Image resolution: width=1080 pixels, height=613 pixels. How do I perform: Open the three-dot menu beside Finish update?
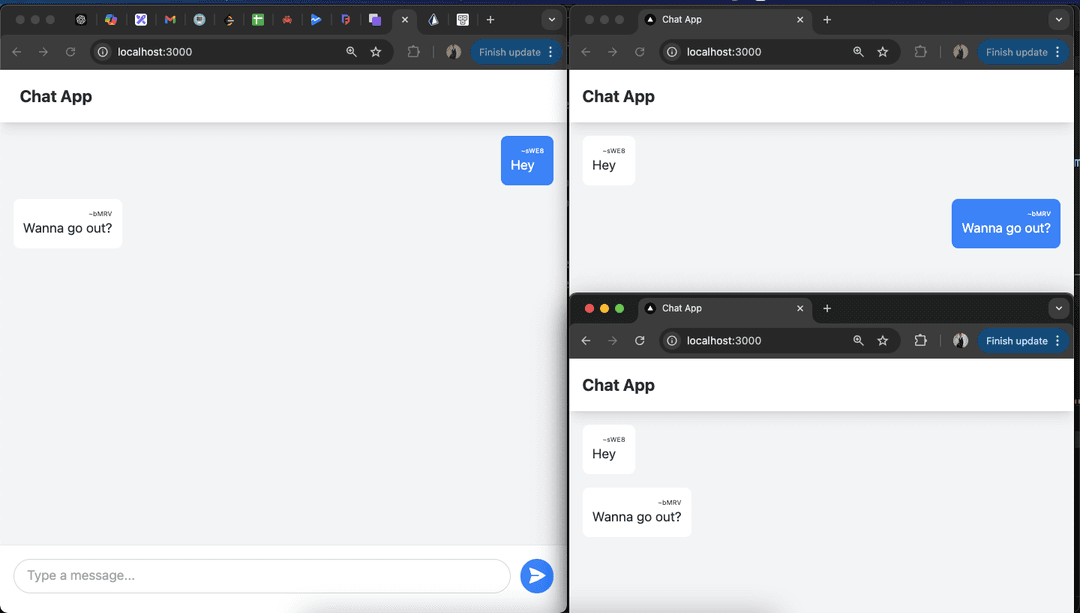pyautogui.click(x=550, y=51)
